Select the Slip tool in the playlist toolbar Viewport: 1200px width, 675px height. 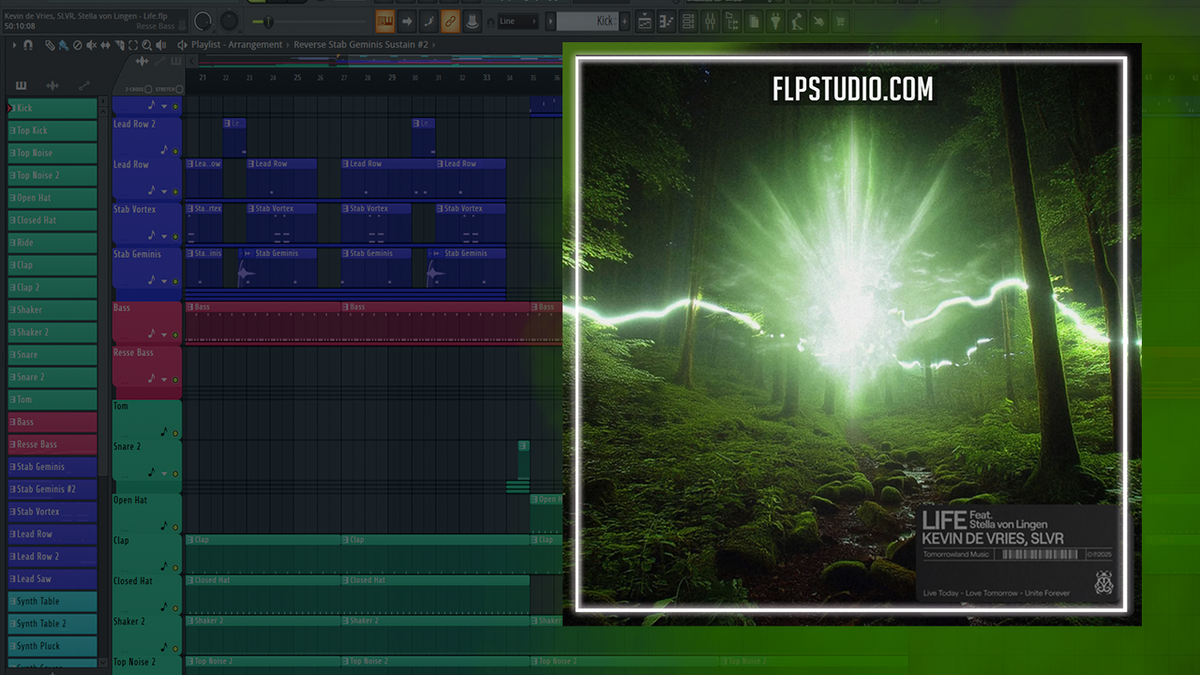(x=105, y=44)
